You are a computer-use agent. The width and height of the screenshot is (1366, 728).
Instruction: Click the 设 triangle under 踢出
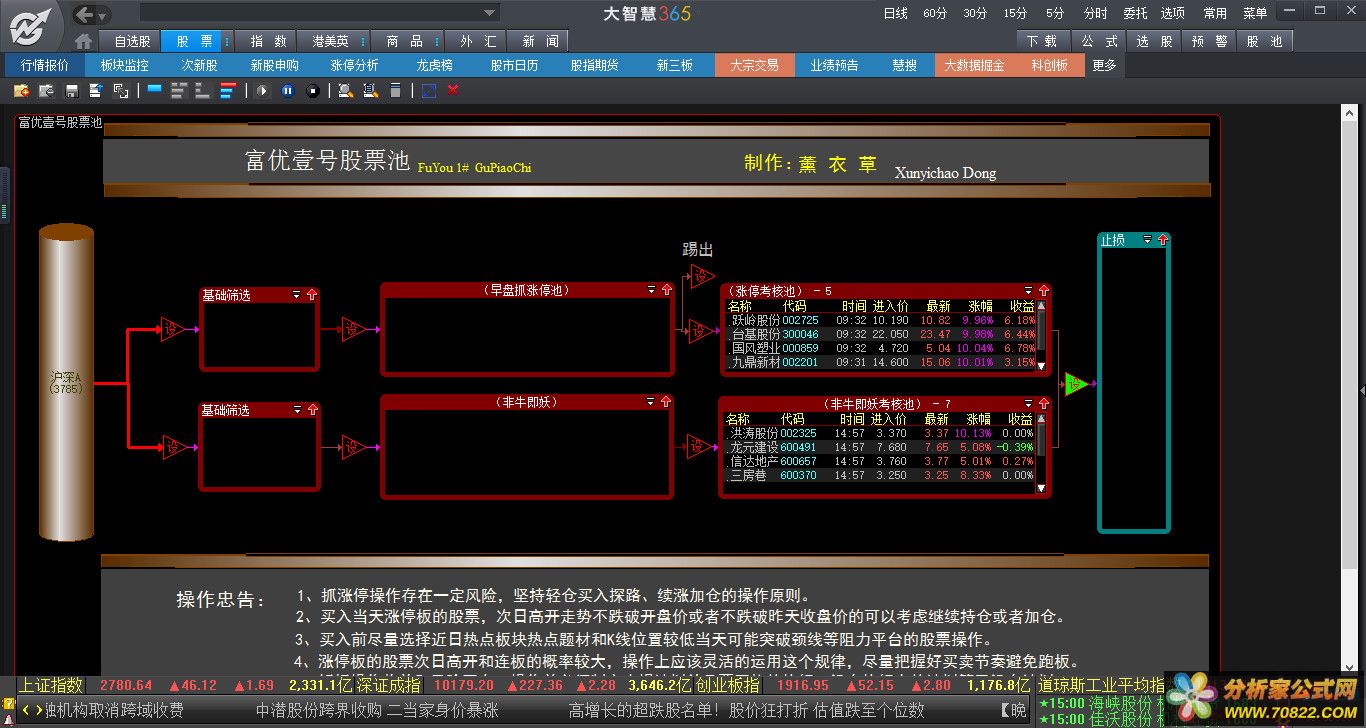point(702,275)
